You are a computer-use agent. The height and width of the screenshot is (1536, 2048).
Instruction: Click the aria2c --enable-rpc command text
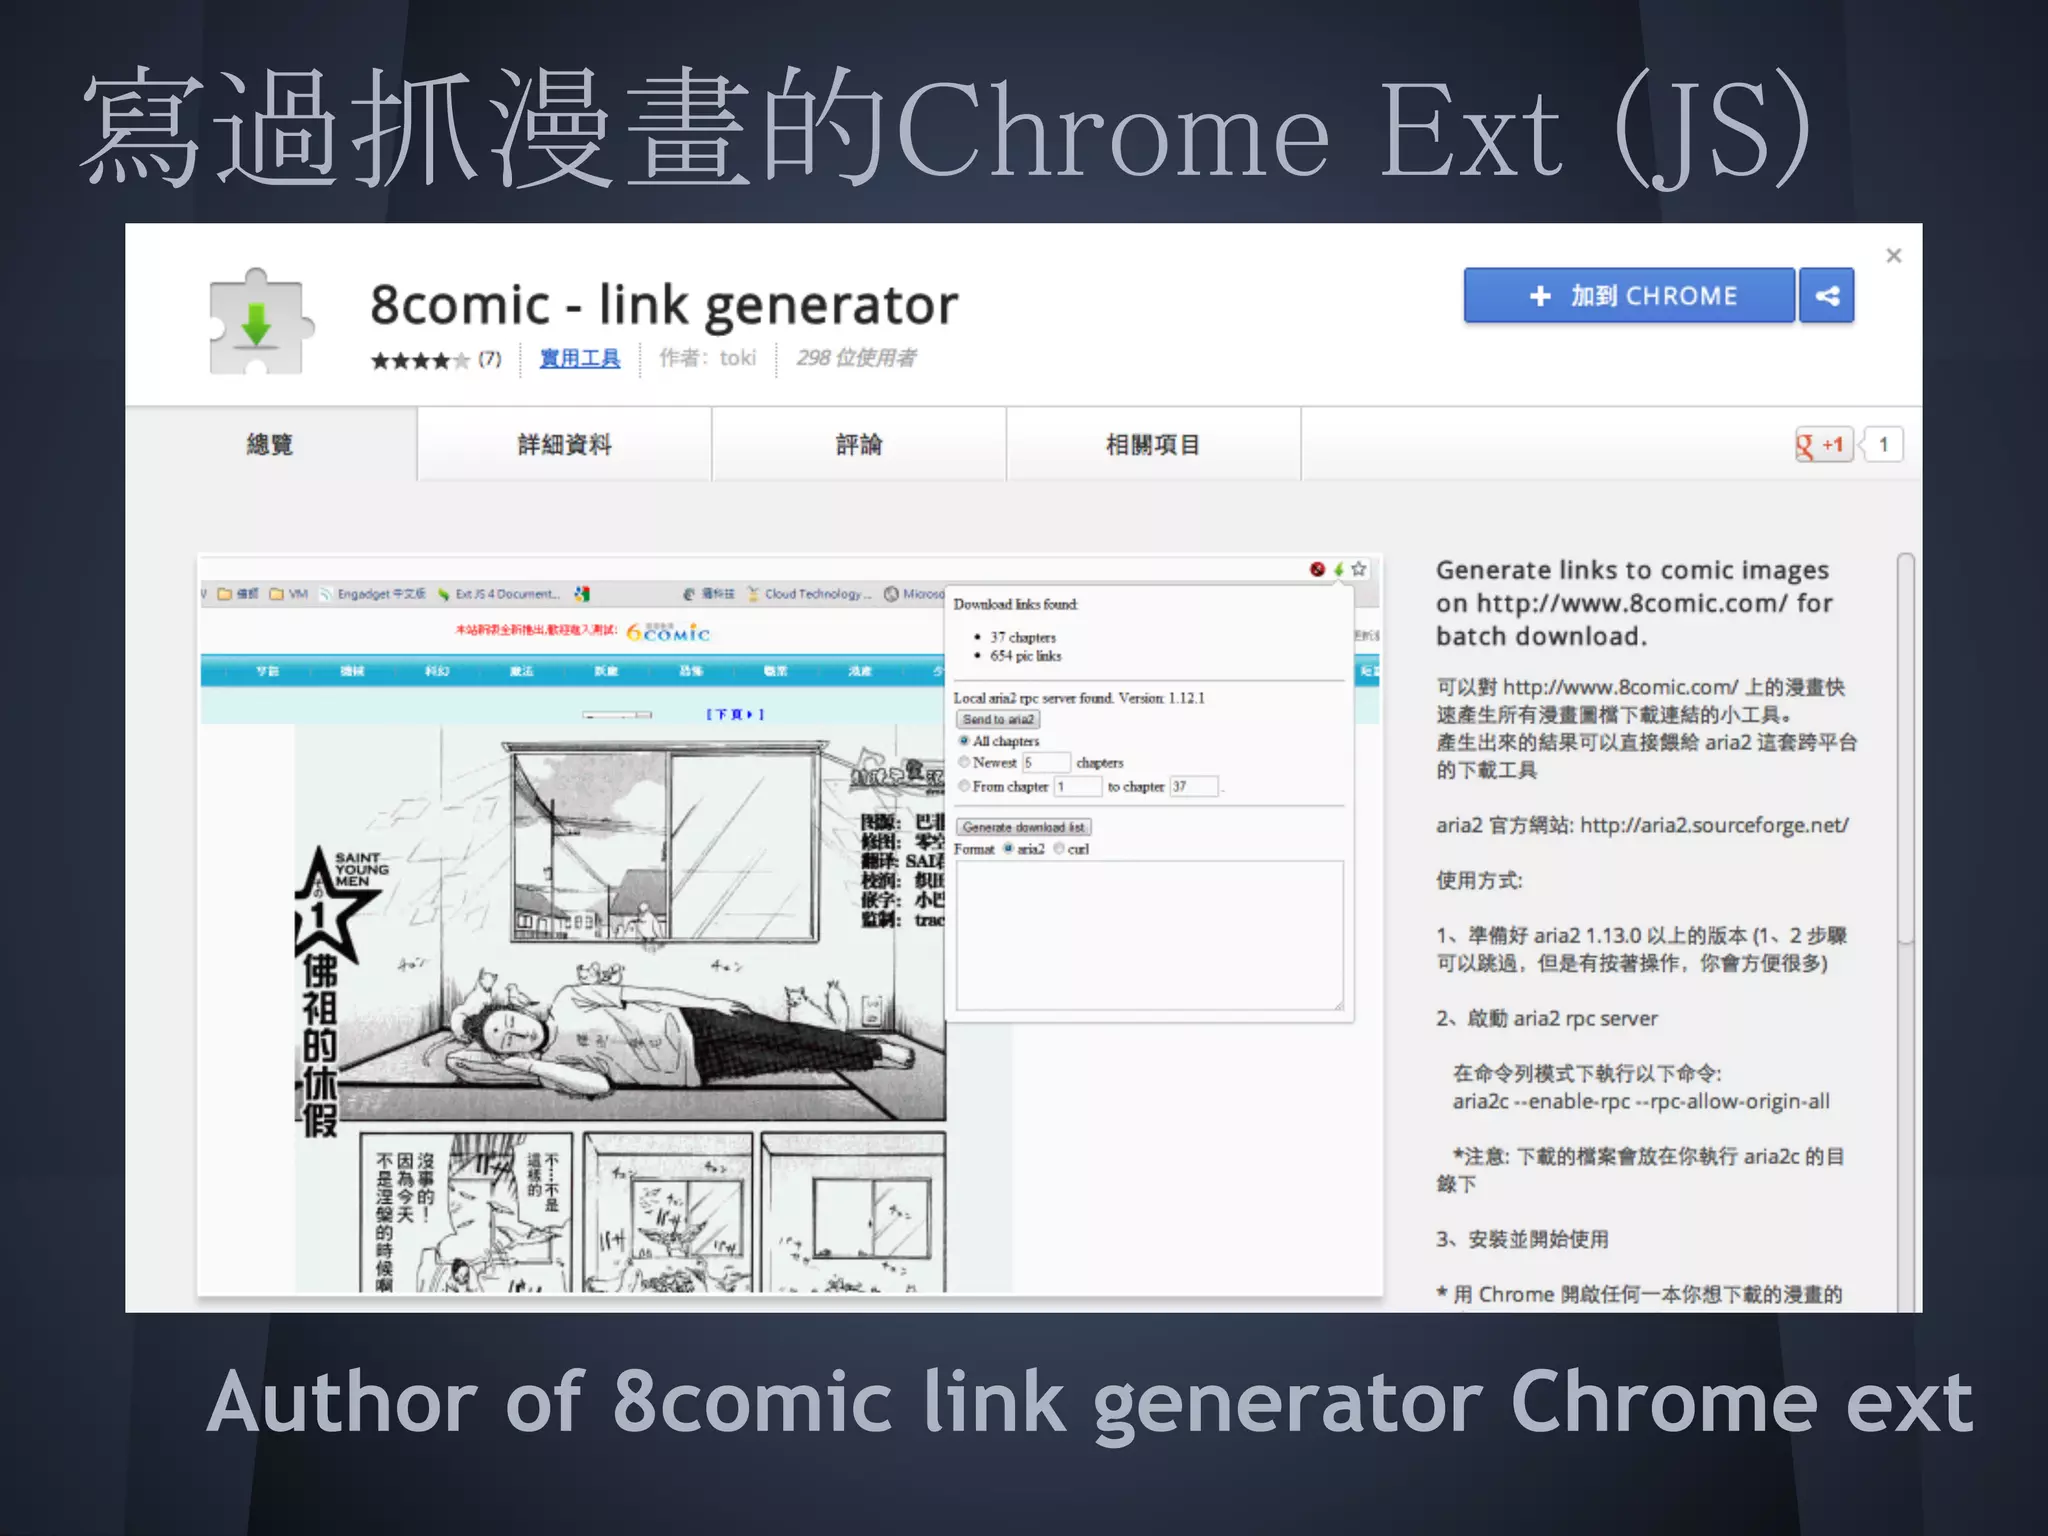1641,1101
